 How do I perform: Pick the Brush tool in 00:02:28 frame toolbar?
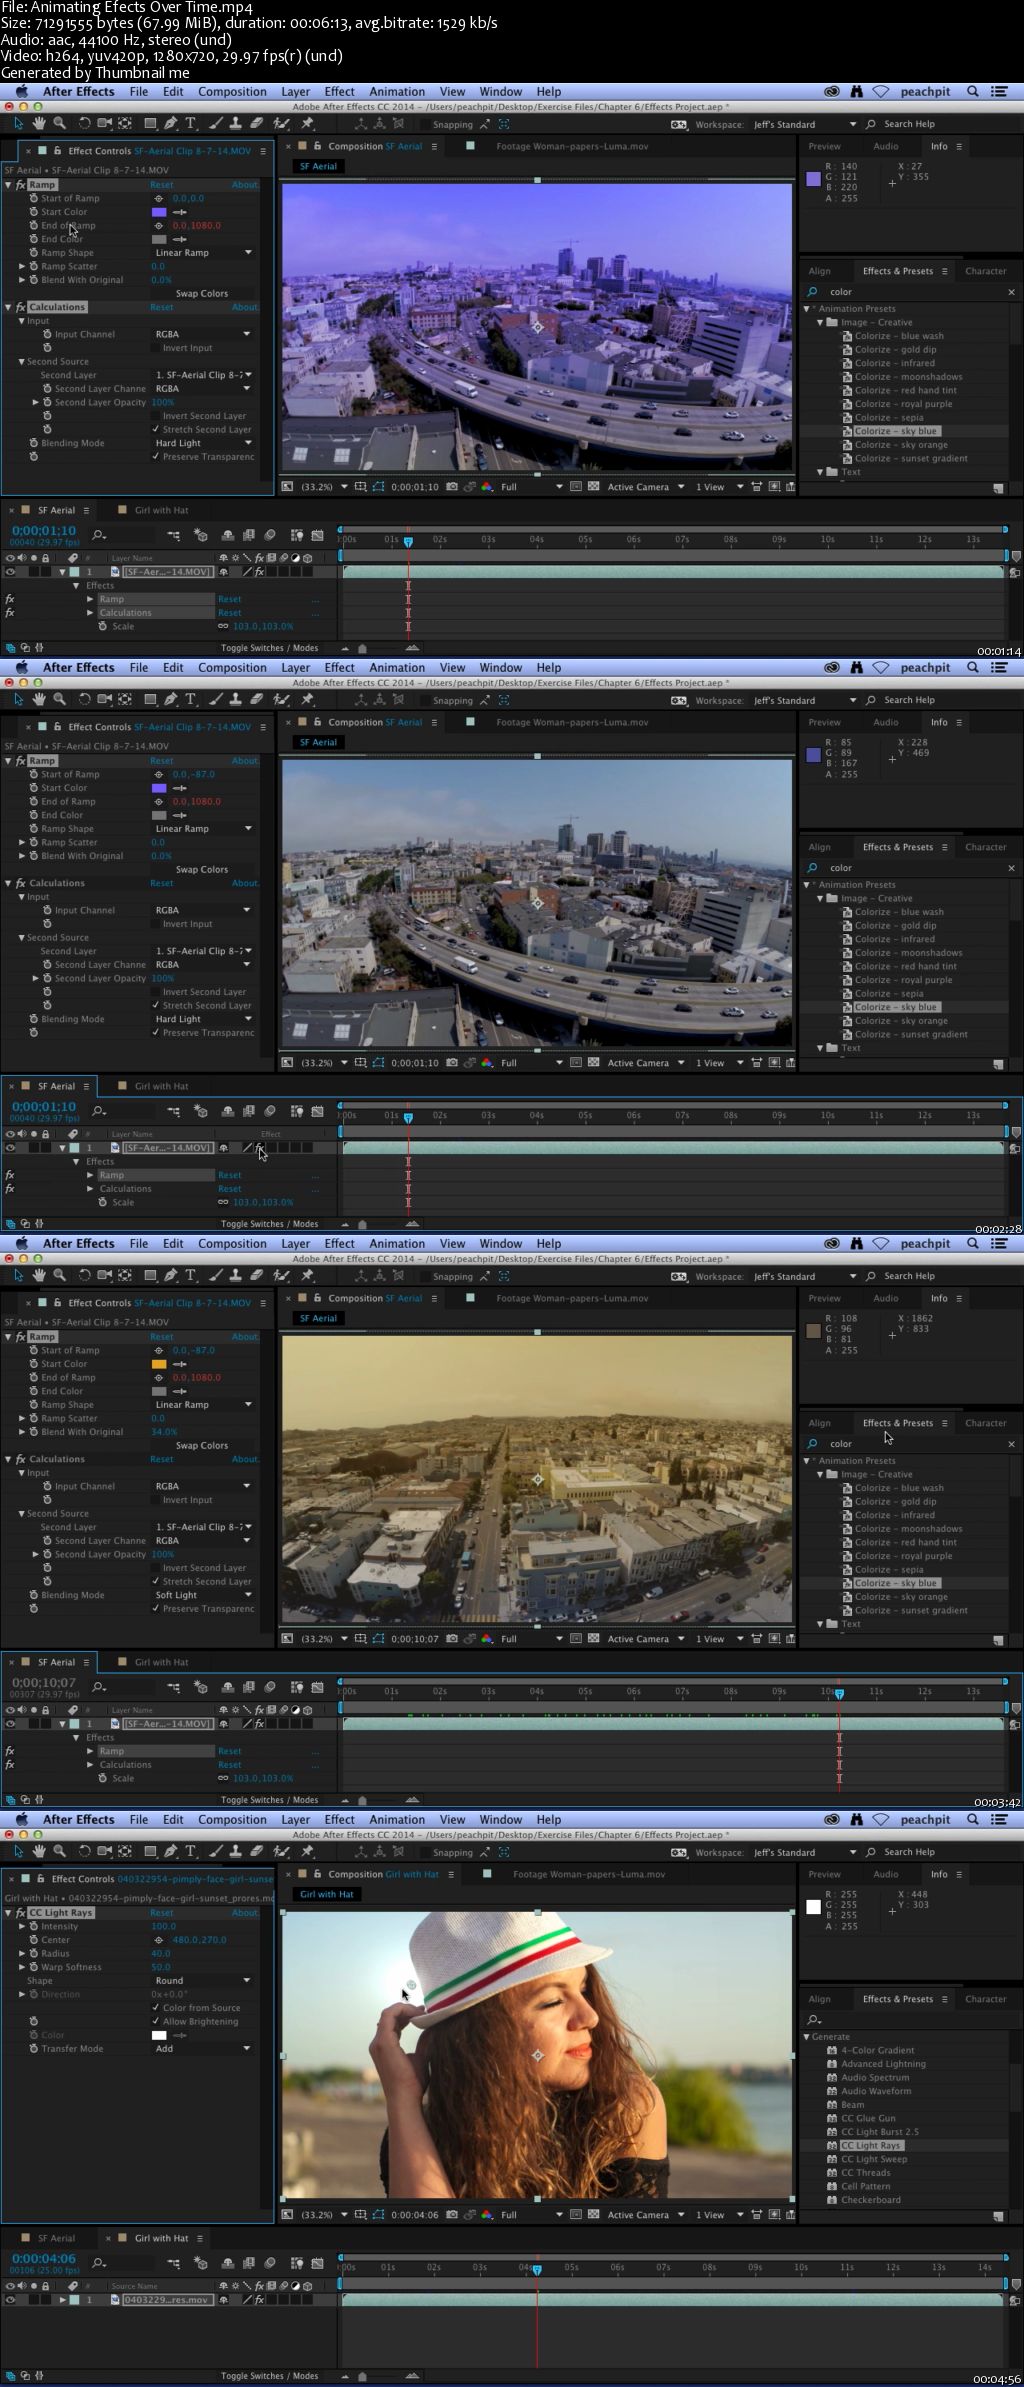(215, 700)
